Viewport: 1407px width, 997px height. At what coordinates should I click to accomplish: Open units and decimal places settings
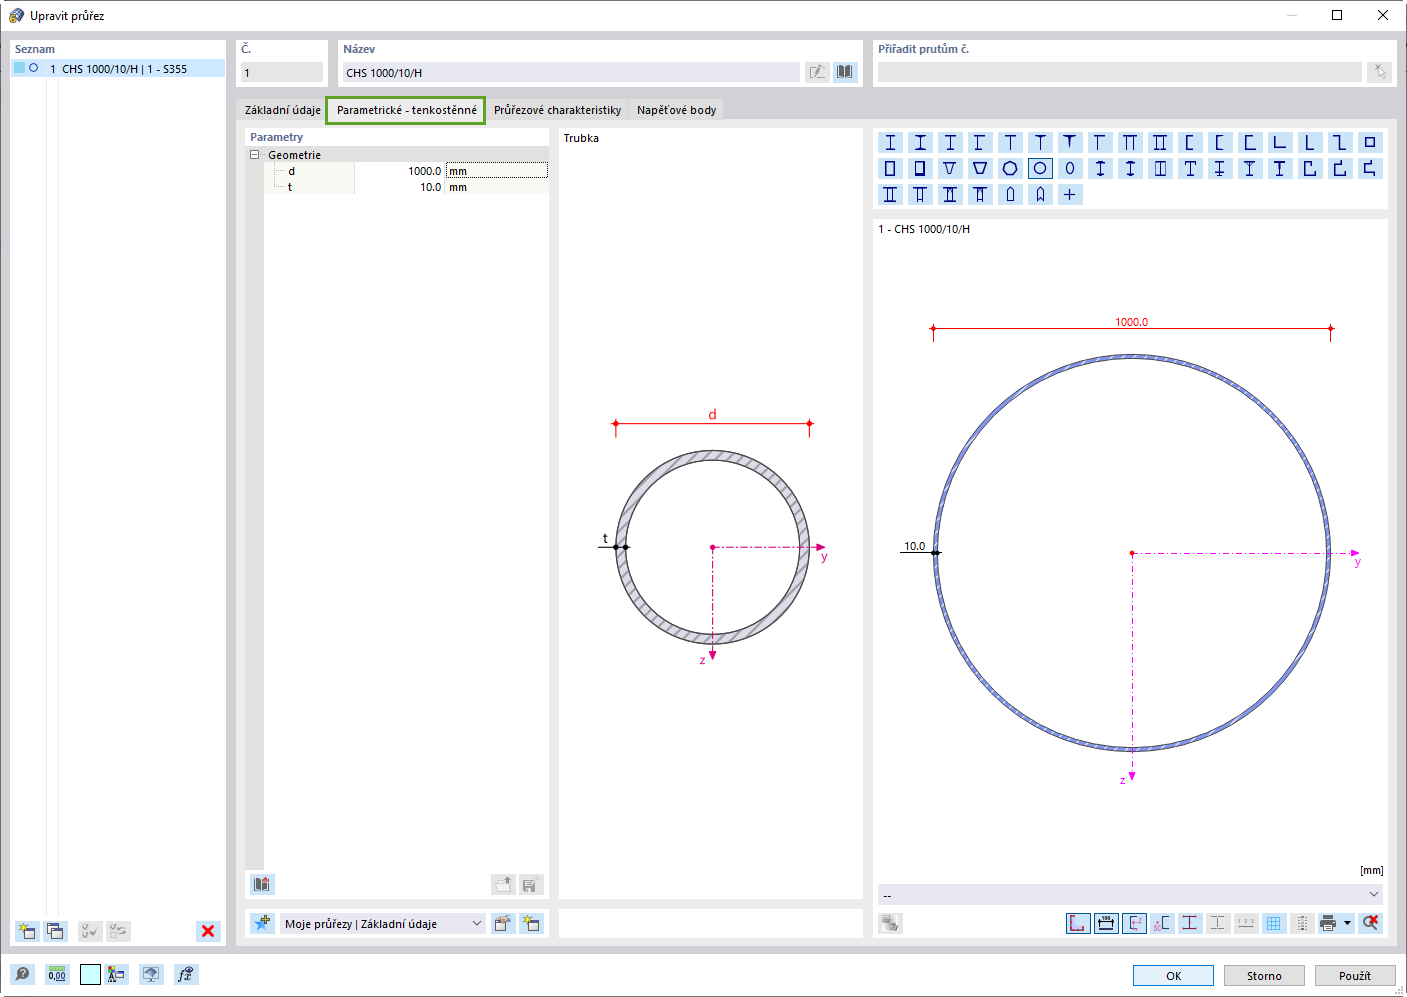(57, 974)
